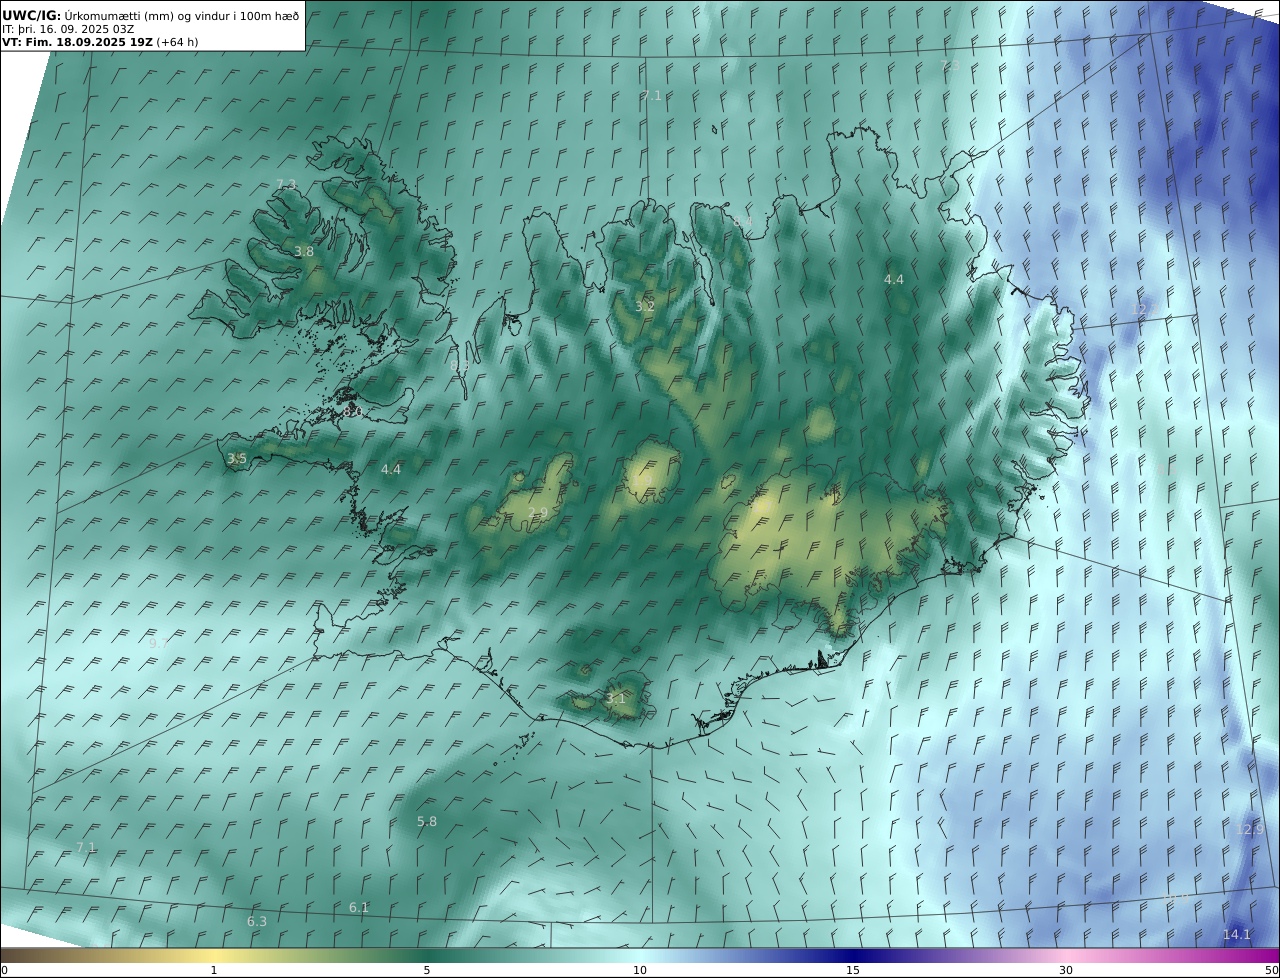Click the map value 6.3
The width and height of the screenshot is (1280, 978).
(257, 921)
